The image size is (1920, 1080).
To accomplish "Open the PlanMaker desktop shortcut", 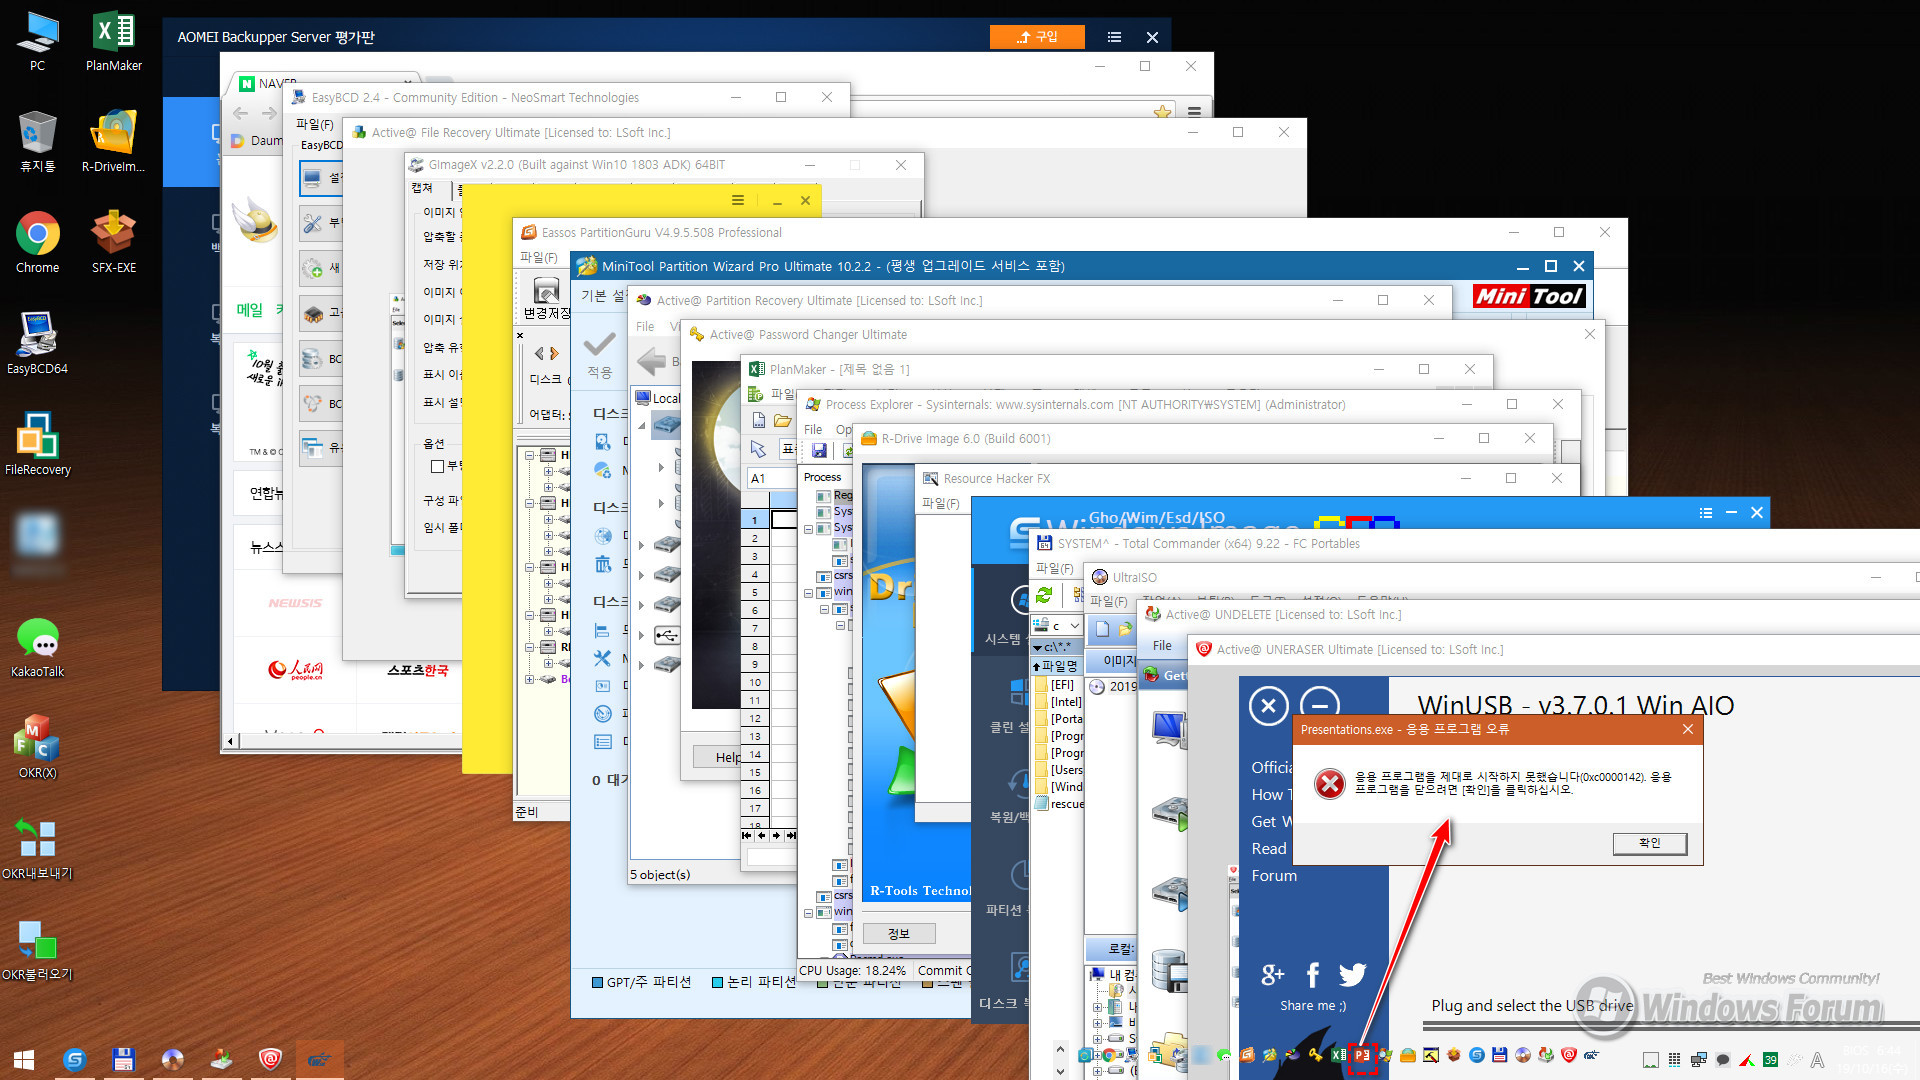I will [114, 41].
